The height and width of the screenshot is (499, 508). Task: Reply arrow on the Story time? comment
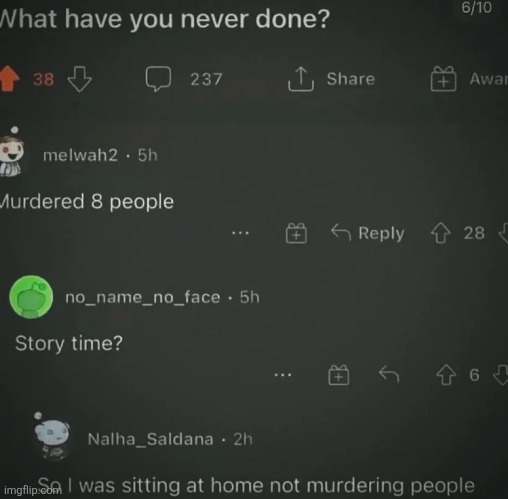click(x=389, y=374)
